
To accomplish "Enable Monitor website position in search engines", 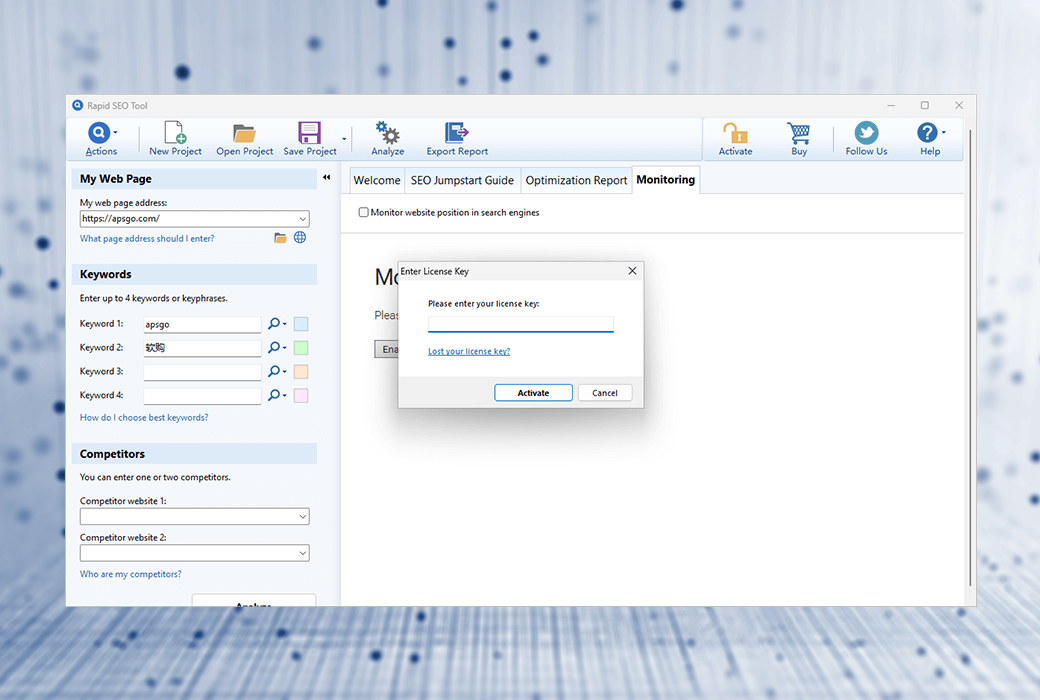I will 364,212.
